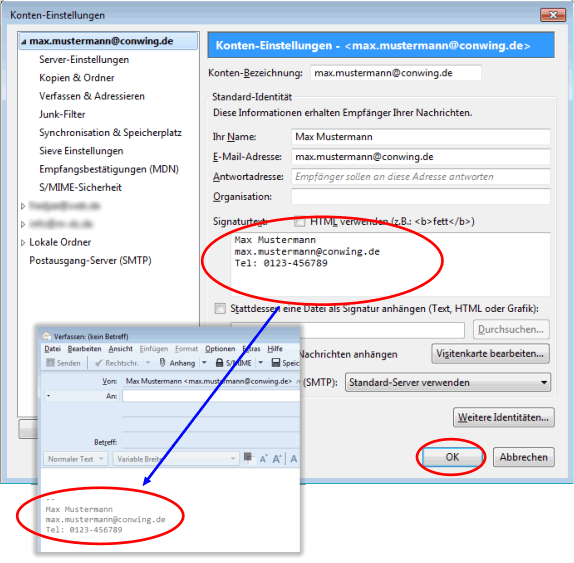Viewport: 574px width, 563px height.
Task: Click the text color swatch in compose toolbar
Action: (249, 458)
